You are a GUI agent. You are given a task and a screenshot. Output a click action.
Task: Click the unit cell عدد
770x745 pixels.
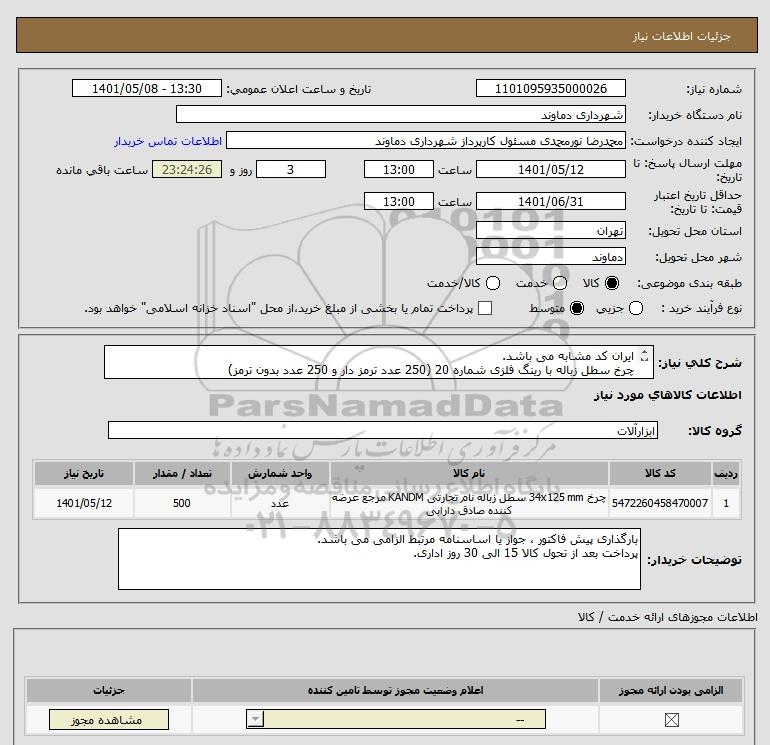pos(280,503)
